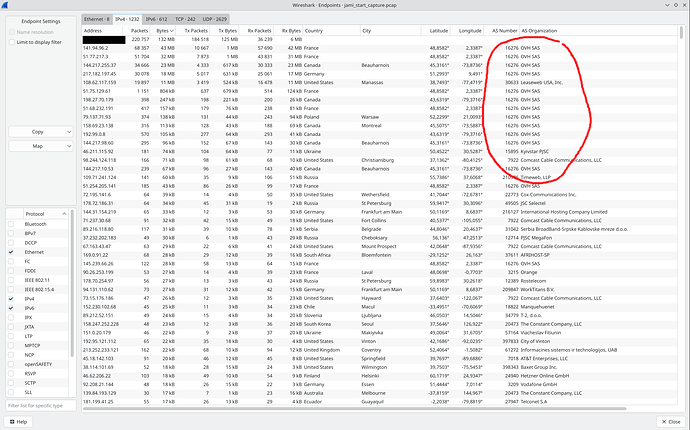Open the TCP · 242 tab

point(185,19)
